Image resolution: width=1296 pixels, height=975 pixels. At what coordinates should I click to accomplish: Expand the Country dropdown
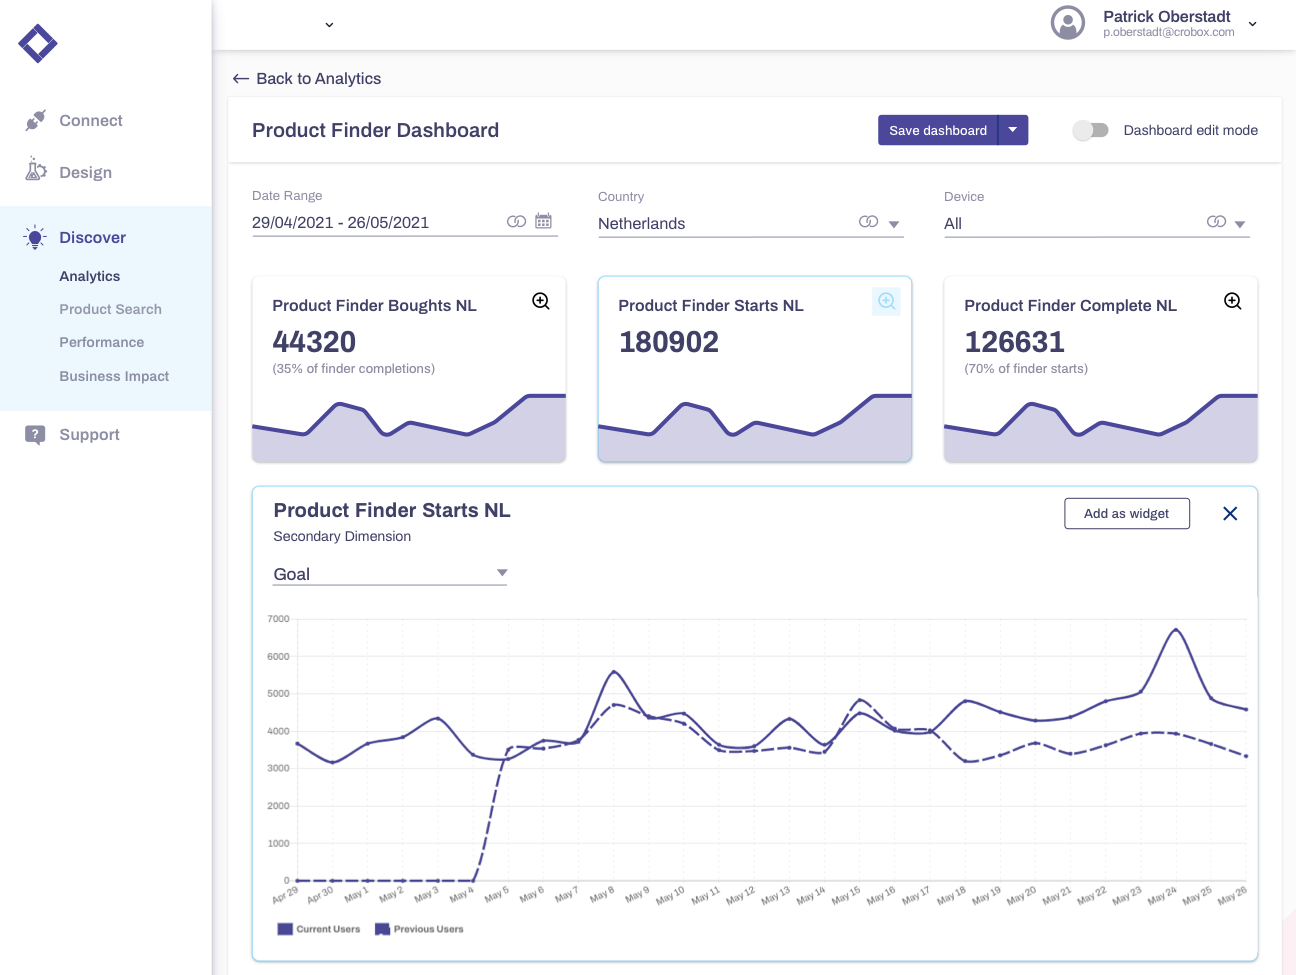point(893,222)
